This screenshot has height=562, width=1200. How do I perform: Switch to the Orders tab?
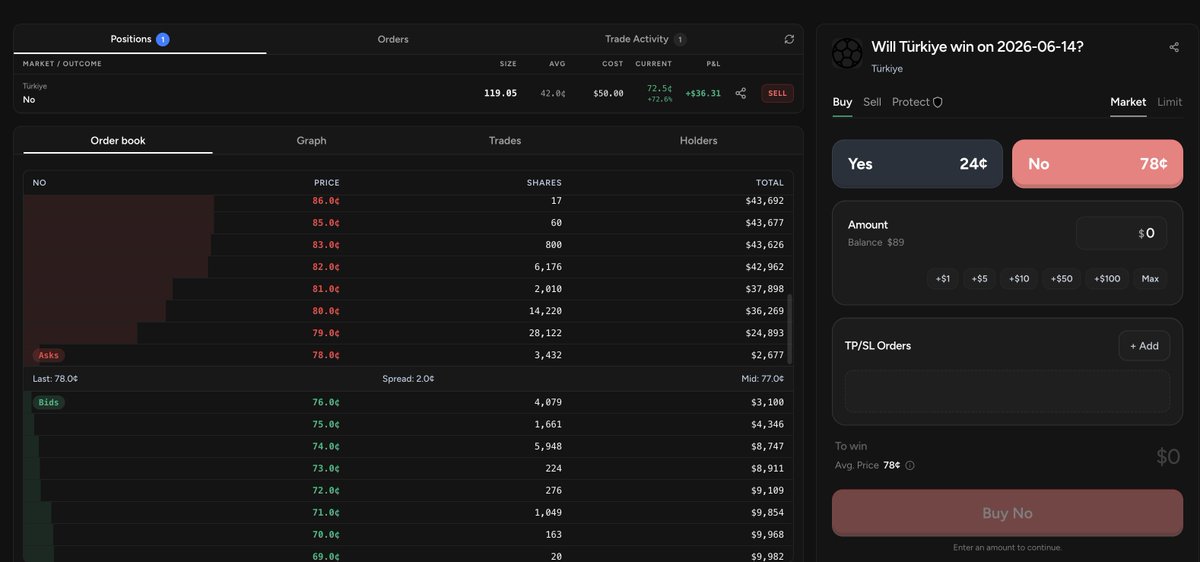click(x=393, y=39)
